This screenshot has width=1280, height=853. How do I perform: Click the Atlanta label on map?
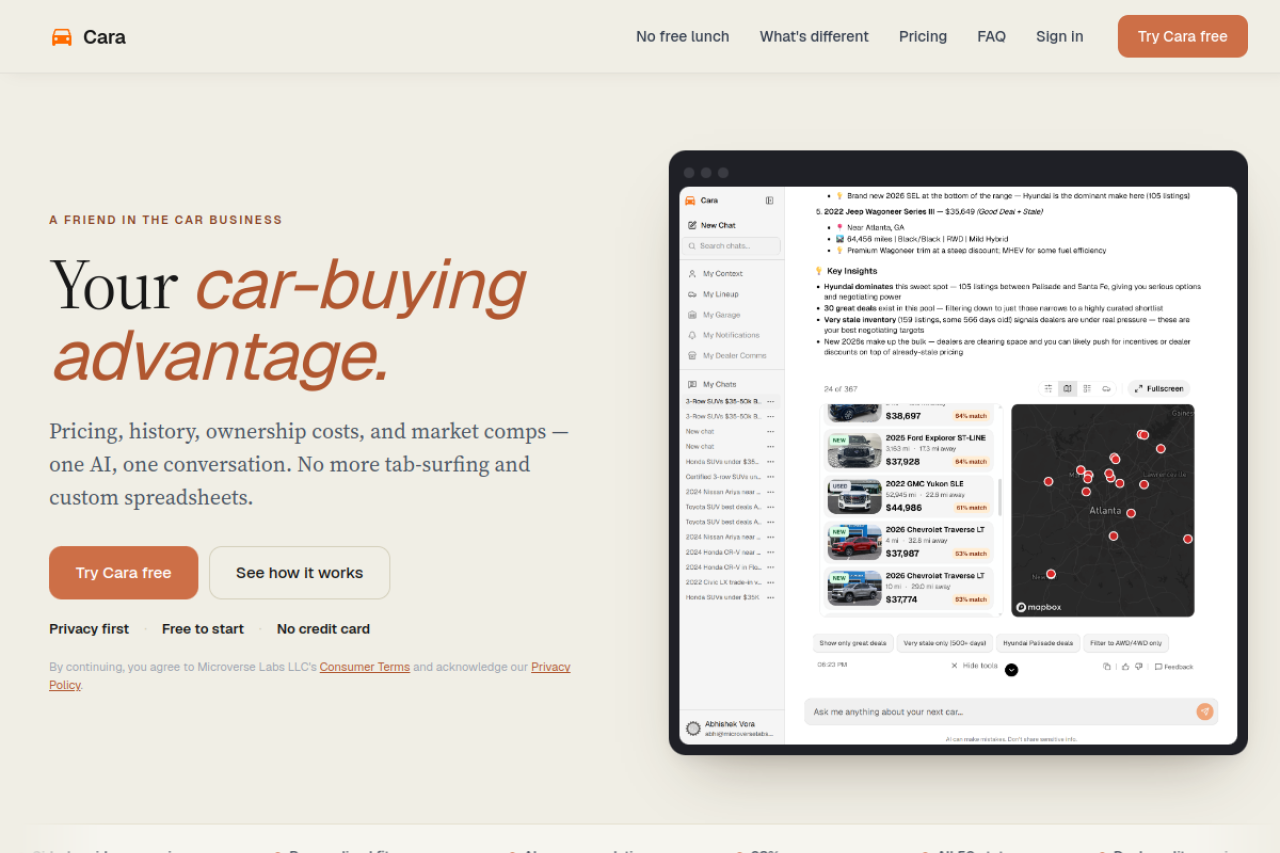(1105, 510)
